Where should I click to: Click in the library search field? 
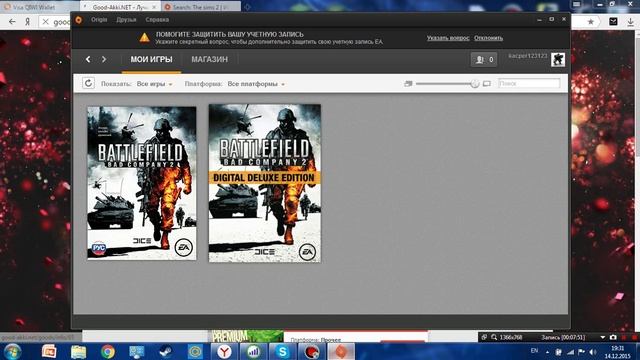(x=529, y=83)
